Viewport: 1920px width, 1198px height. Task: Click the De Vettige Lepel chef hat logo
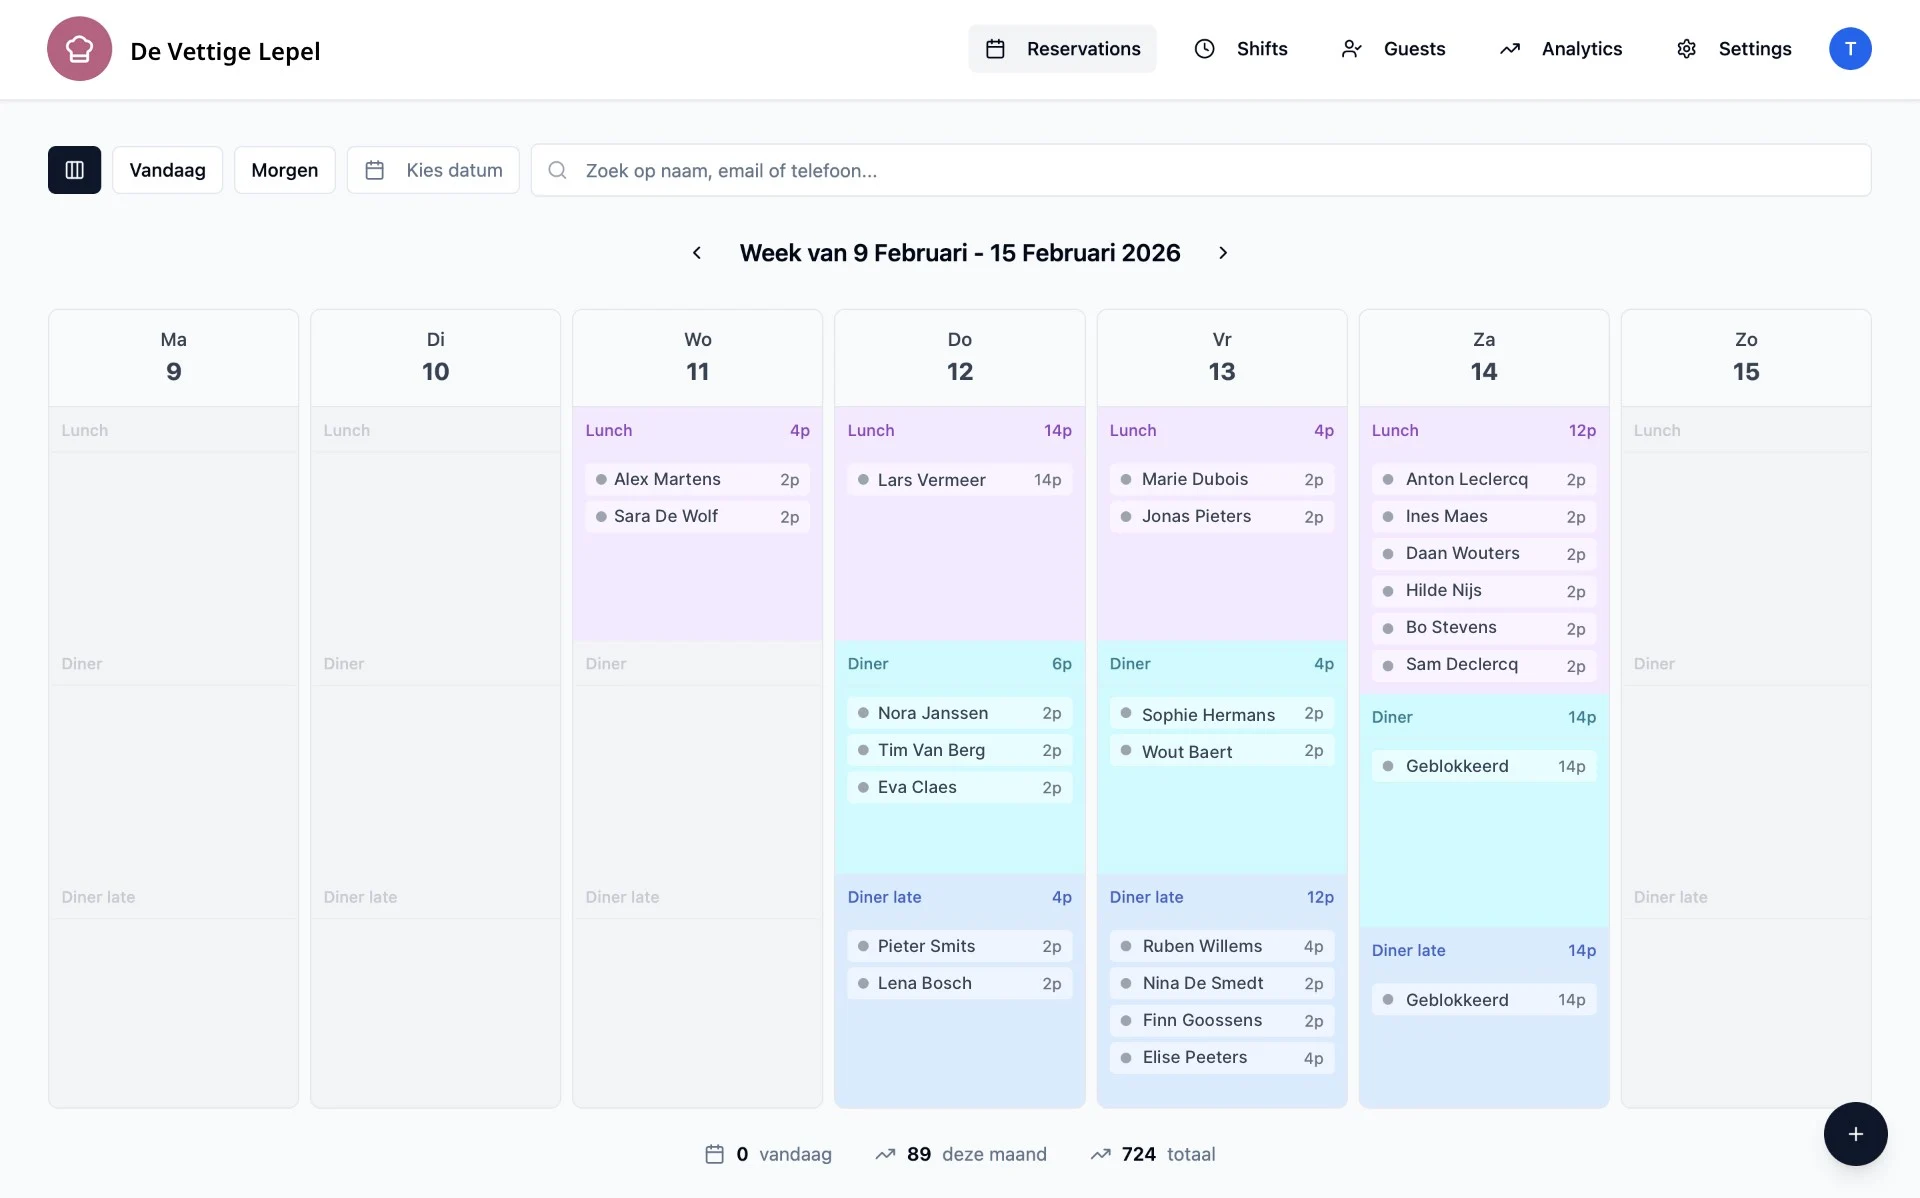click(79, 49)
